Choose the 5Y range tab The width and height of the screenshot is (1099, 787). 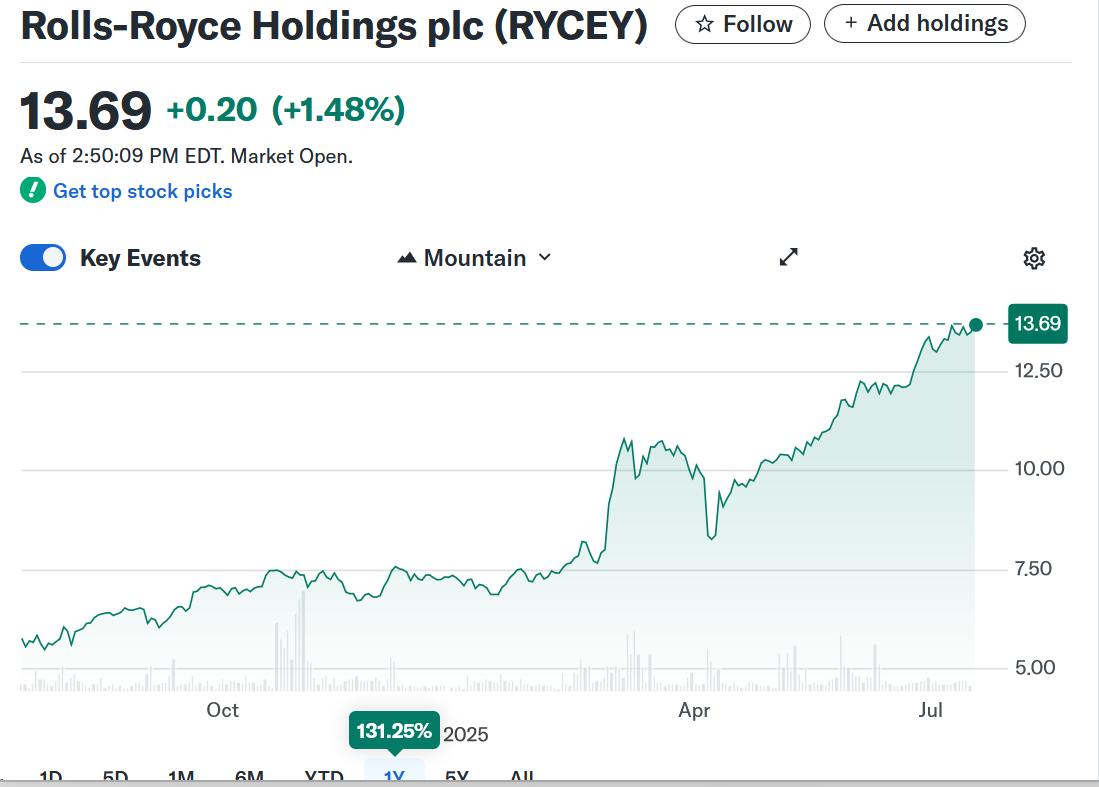pyautogui.click(x=457, y=777)
